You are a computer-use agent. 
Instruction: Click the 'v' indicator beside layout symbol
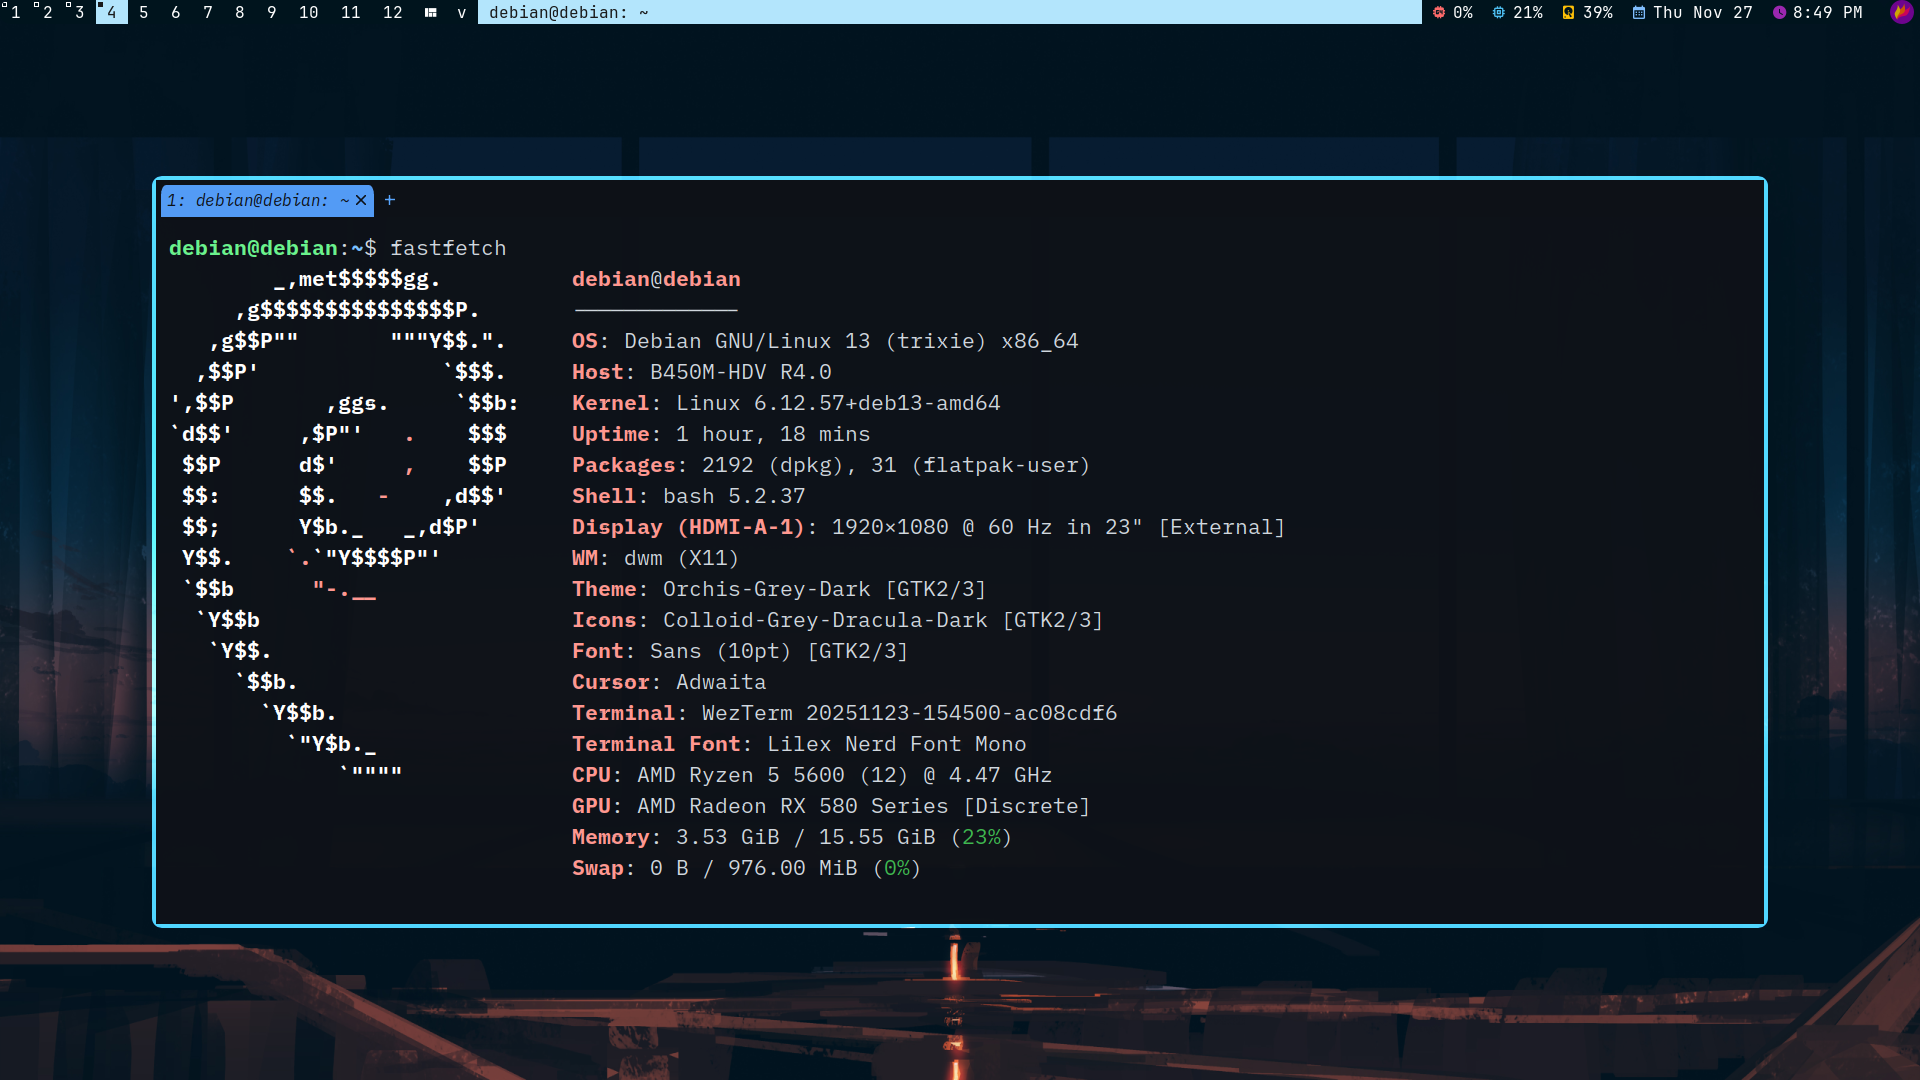pos(461,12)
